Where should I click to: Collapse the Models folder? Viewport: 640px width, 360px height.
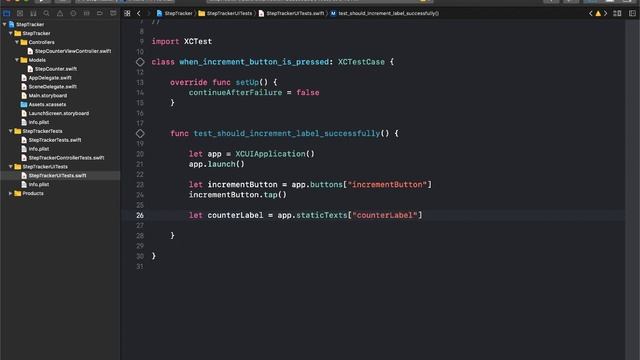pos(17,60)
